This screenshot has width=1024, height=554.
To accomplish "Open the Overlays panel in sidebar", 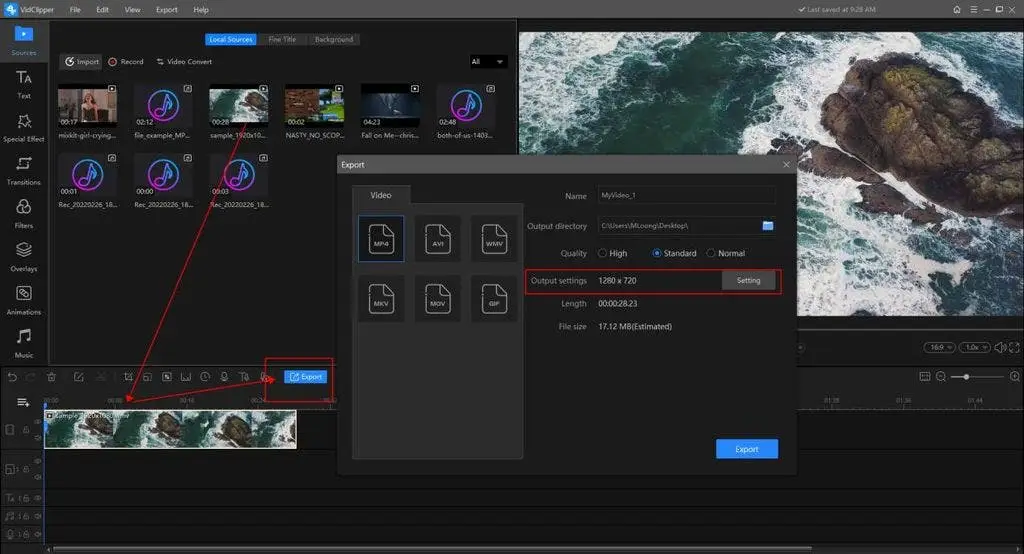I will (x=24, y=257).
